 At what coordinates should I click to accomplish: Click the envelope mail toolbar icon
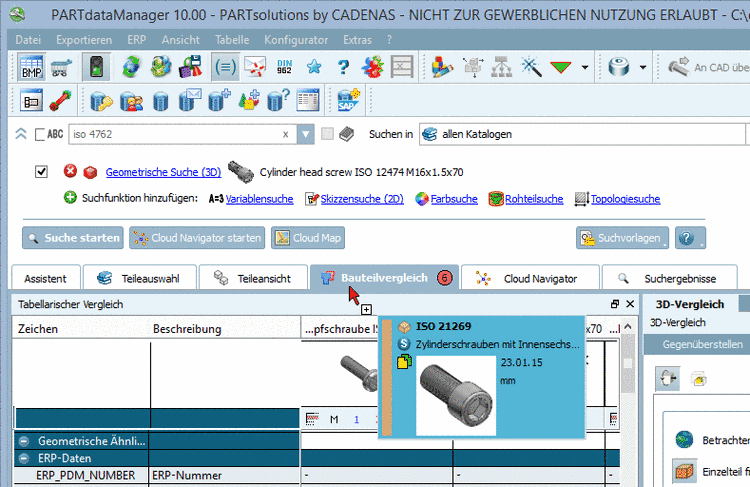click(x=255, y=67)
